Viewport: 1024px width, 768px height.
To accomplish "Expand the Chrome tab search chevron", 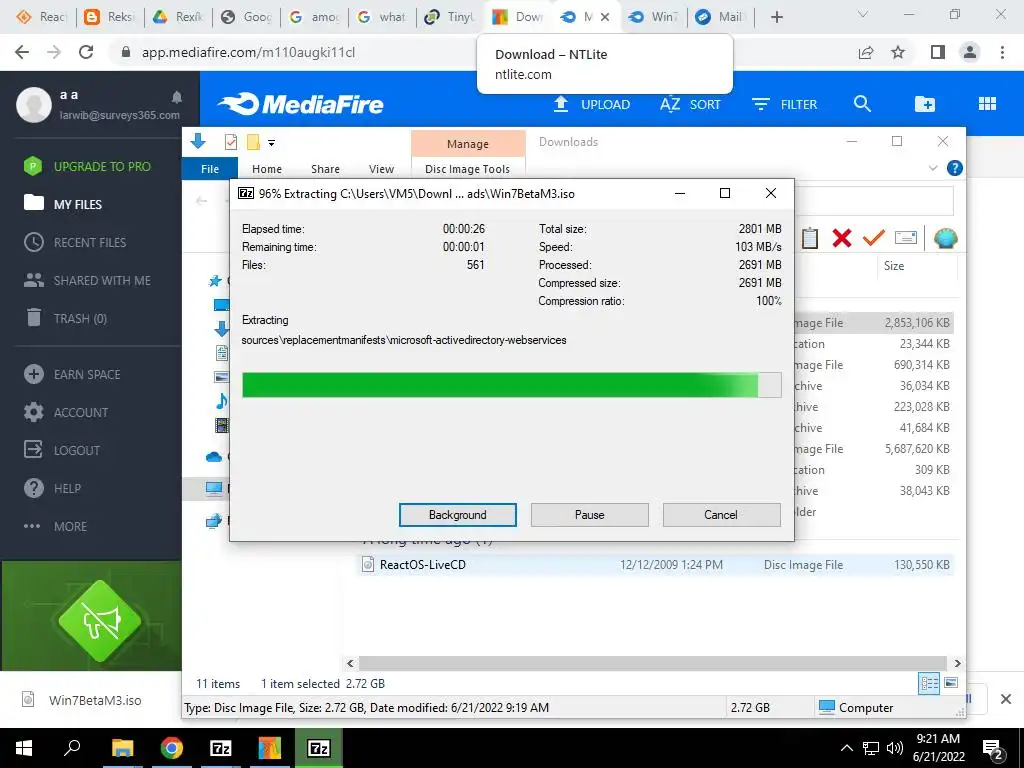I will pos(862,14).
